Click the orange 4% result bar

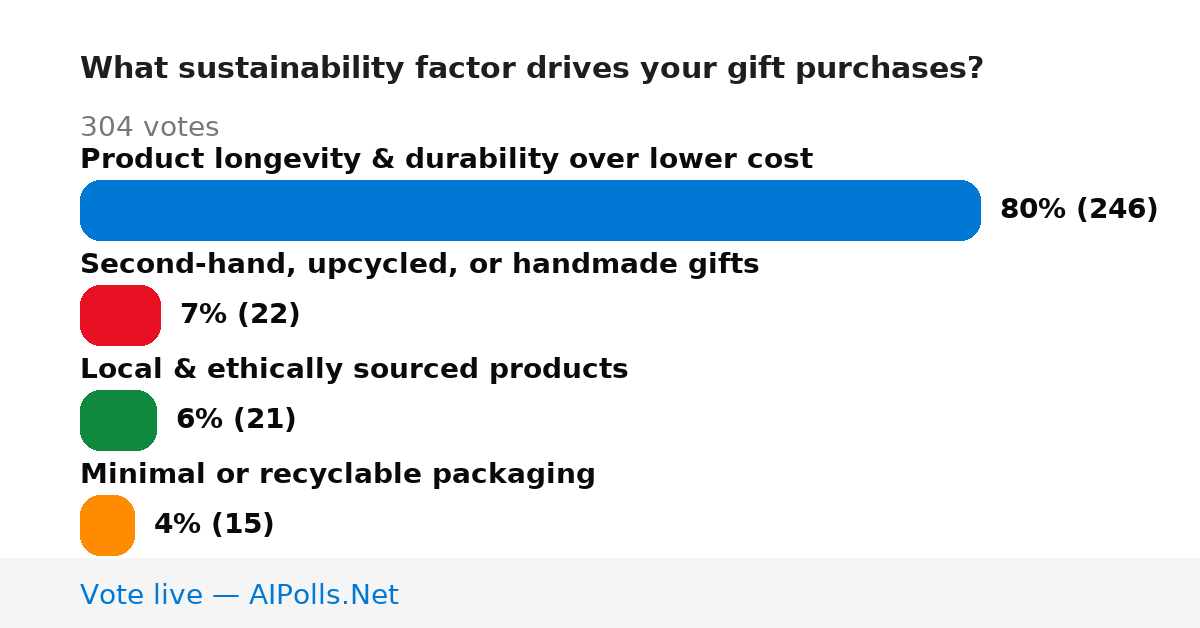tap(107, 525)
